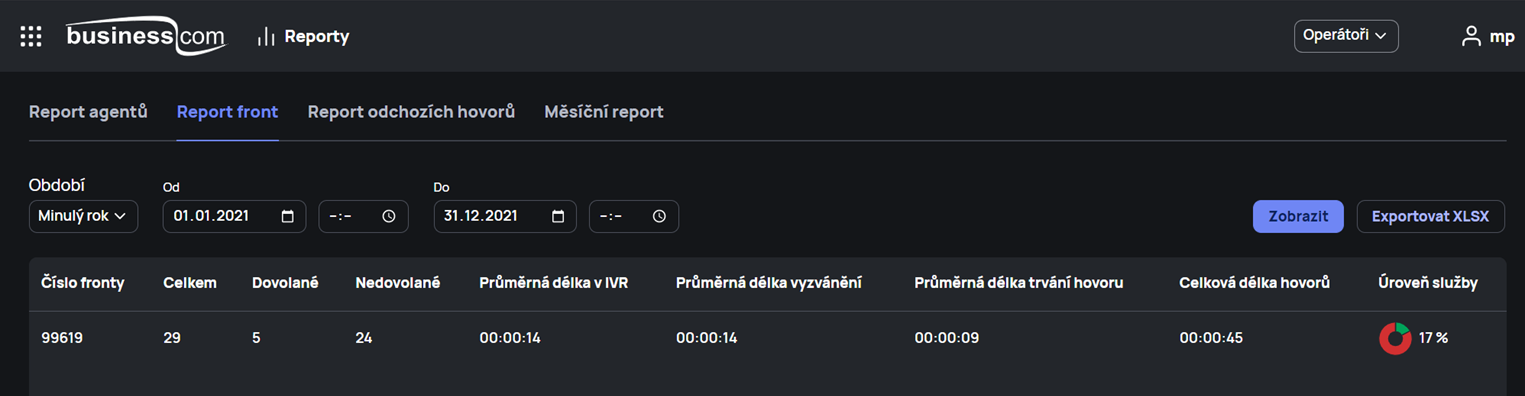This screenshot has width=1525, height=396.
Task: Click the service level donut chart
Action: pos(1395,338)
